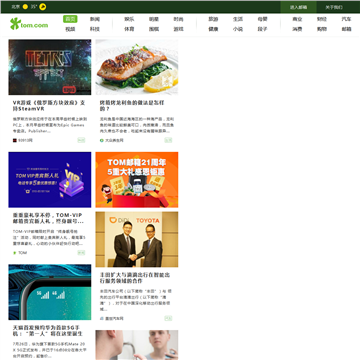The width and height of the screenshot is (360, 360).
Task: Click the TOM-VIP article summary text
Action: [49, 237]
